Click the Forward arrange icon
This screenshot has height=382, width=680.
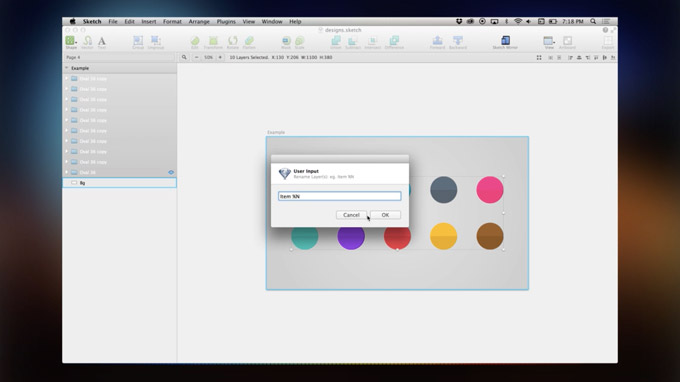coord(437,42)
